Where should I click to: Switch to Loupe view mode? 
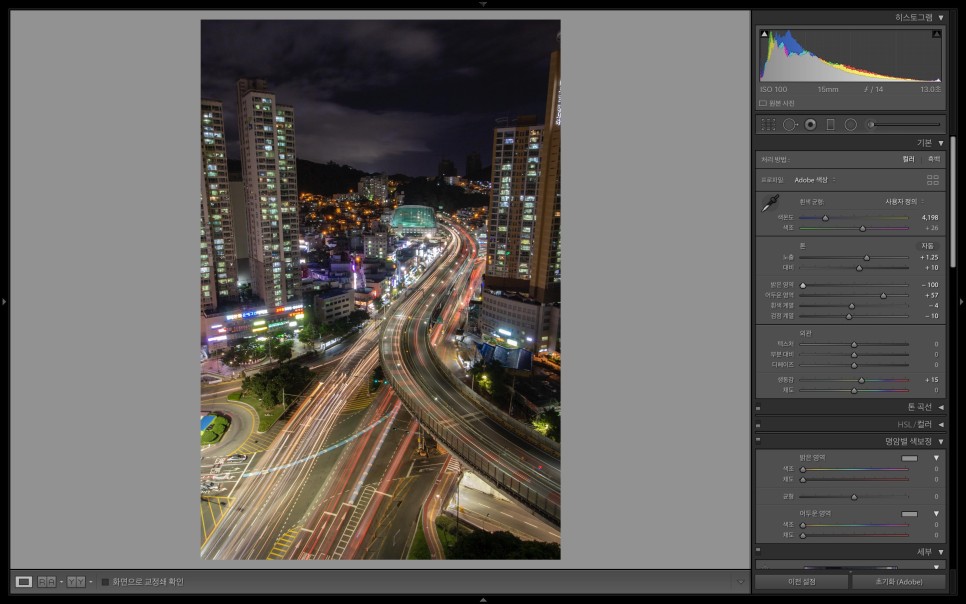pyautogui.click(x=24, y=582)
